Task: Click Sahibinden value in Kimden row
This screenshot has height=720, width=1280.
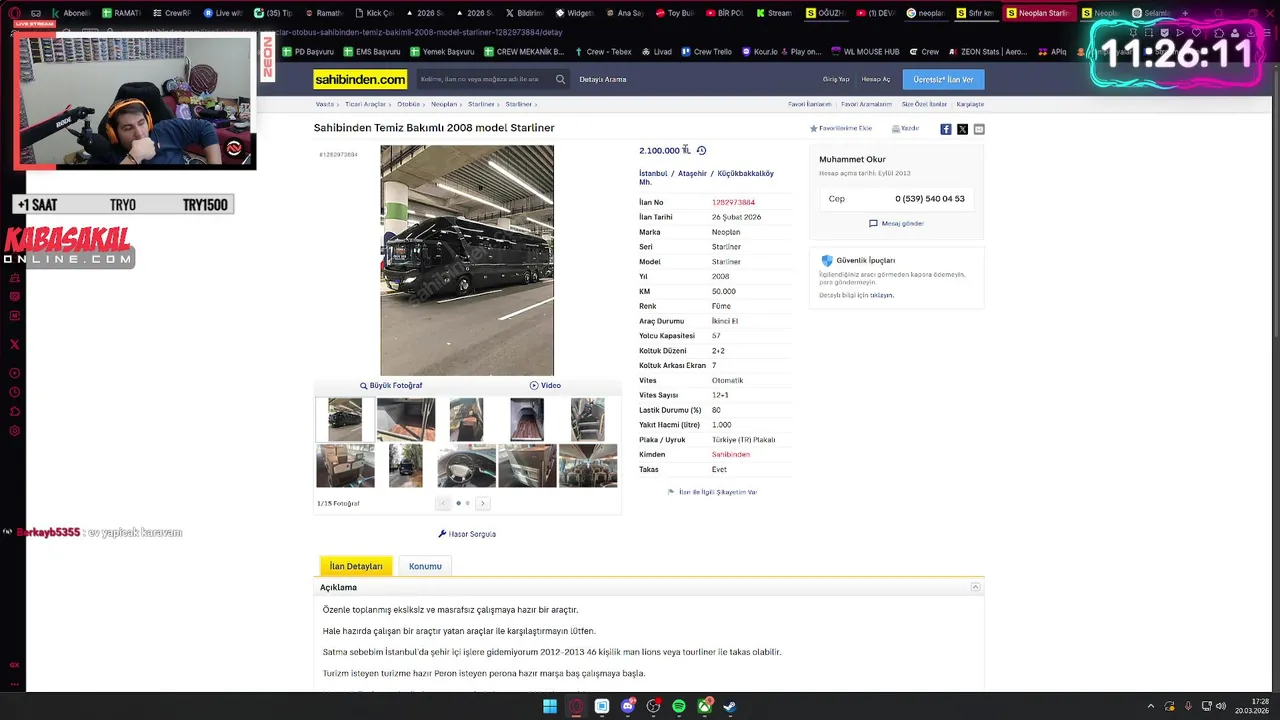Action: pos(731,454)
